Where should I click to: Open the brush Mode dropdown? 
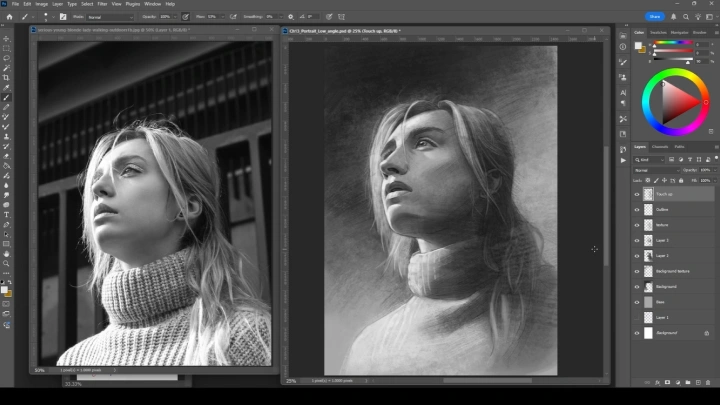110,17
